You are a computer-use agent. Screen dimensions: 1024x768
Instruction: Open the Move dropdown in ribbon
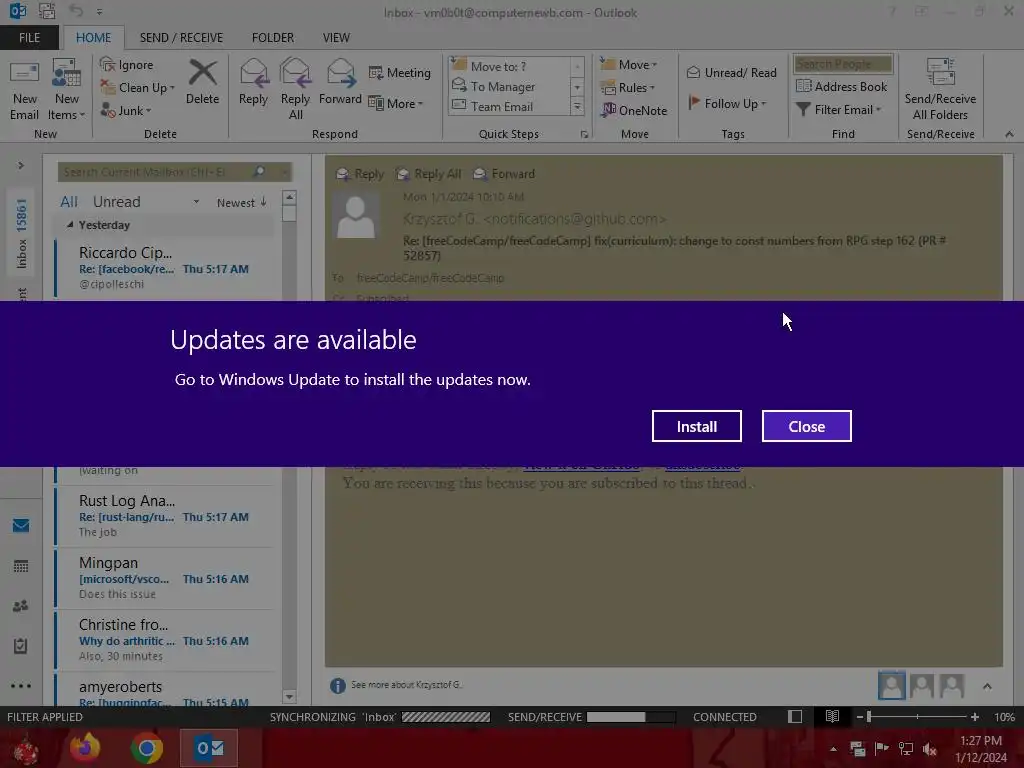(x=628, y=65)
